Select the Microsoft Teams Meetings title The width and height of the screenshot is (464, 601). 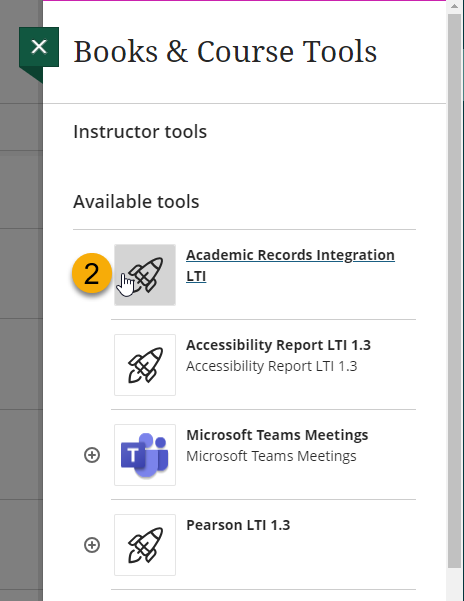click(277, 435)
